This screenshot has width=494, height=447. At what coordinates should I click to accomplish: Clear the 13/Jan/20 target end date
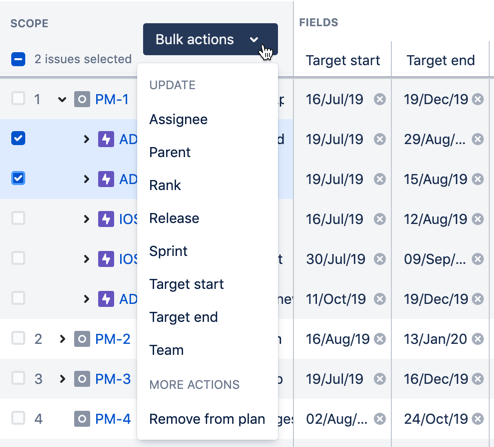(x=478, y=339)
